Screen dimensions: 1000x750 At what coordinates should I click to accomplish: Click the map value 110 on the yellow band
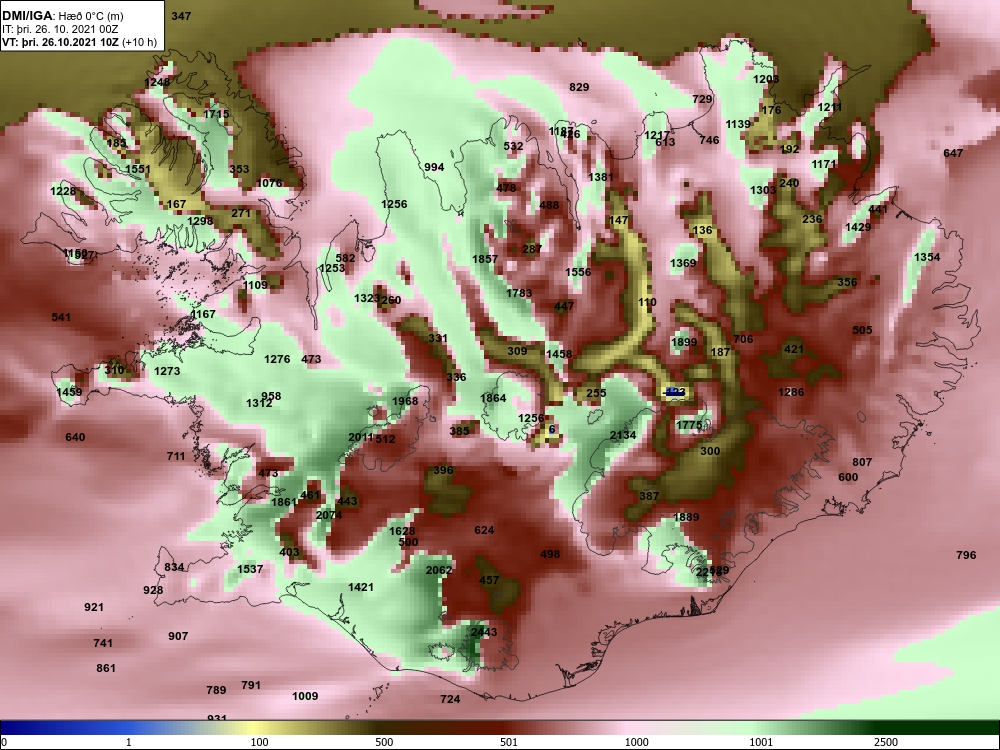pos(647,303)
